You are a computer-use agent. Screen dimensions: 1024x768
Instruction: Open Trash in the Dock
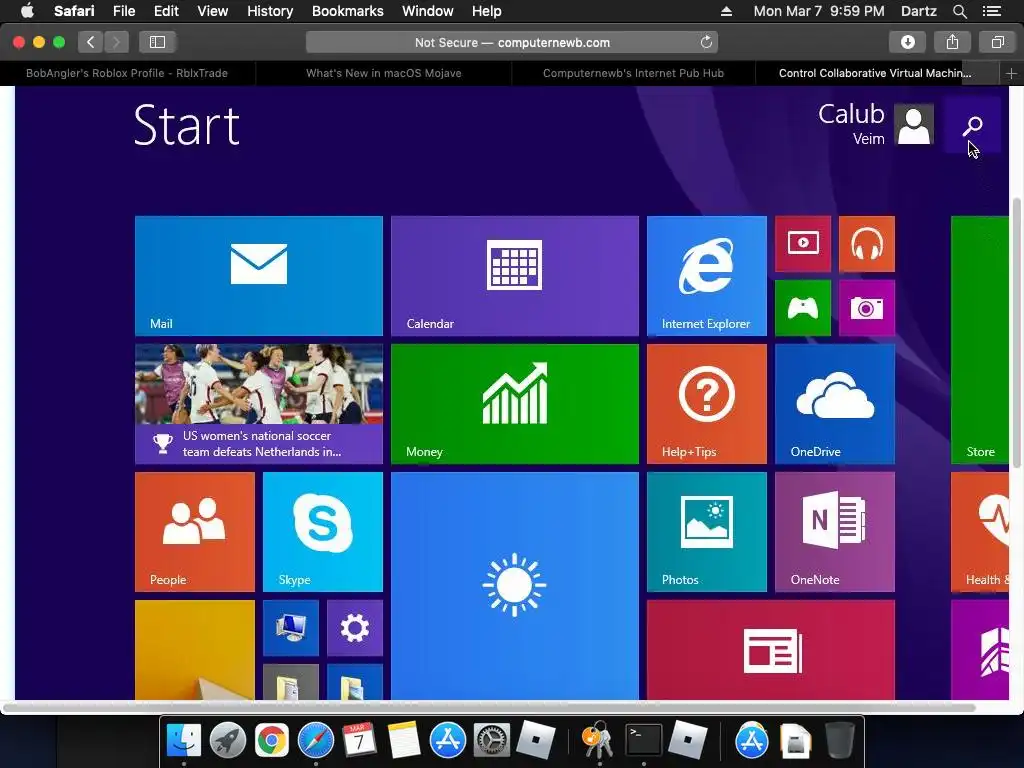839,741
